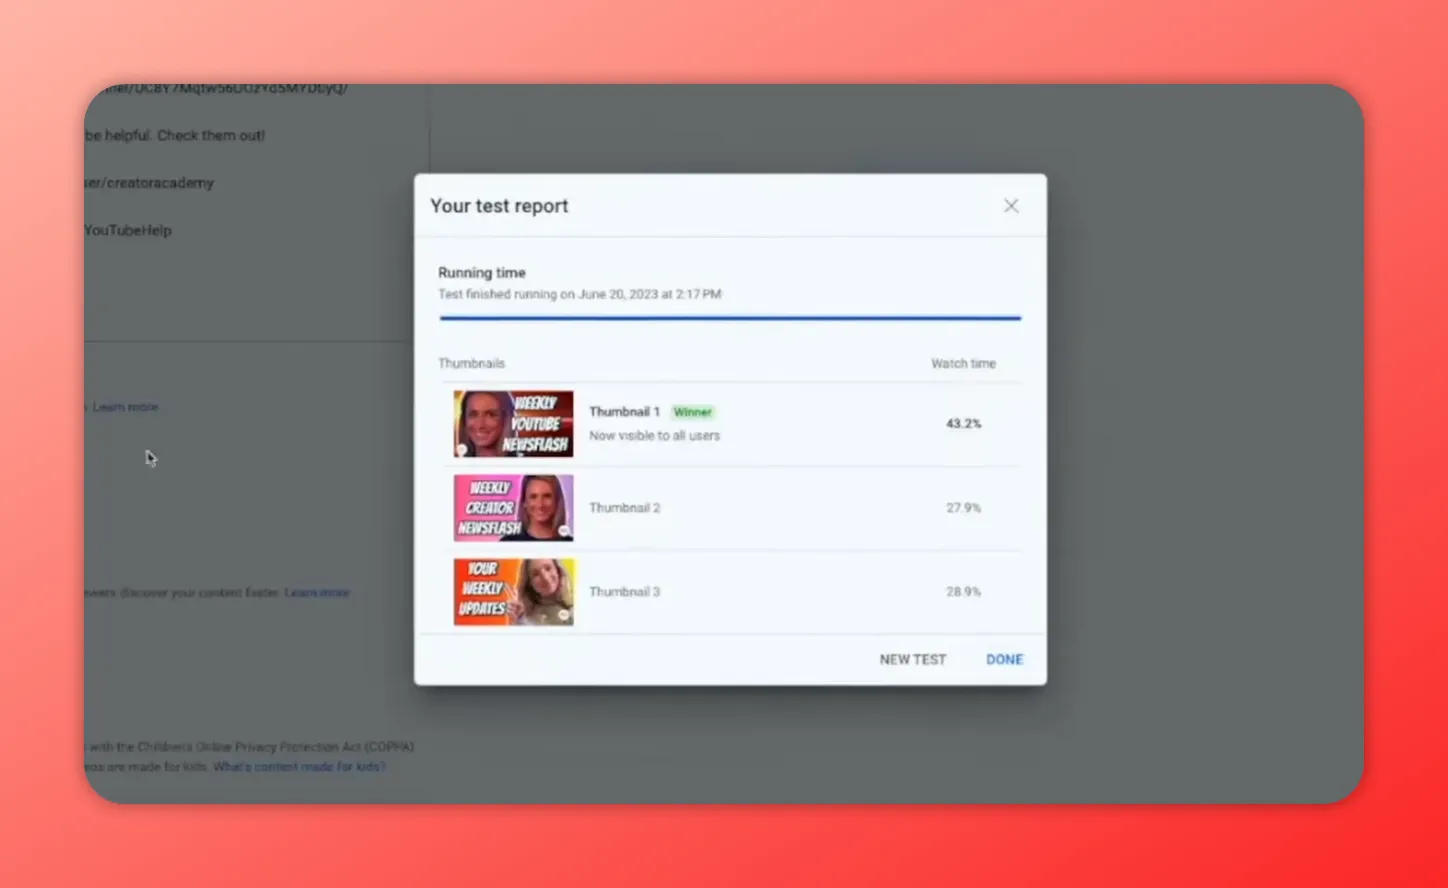Click the 27.9% watch time value
1448x888 pixels.
[x=964, y=508]
